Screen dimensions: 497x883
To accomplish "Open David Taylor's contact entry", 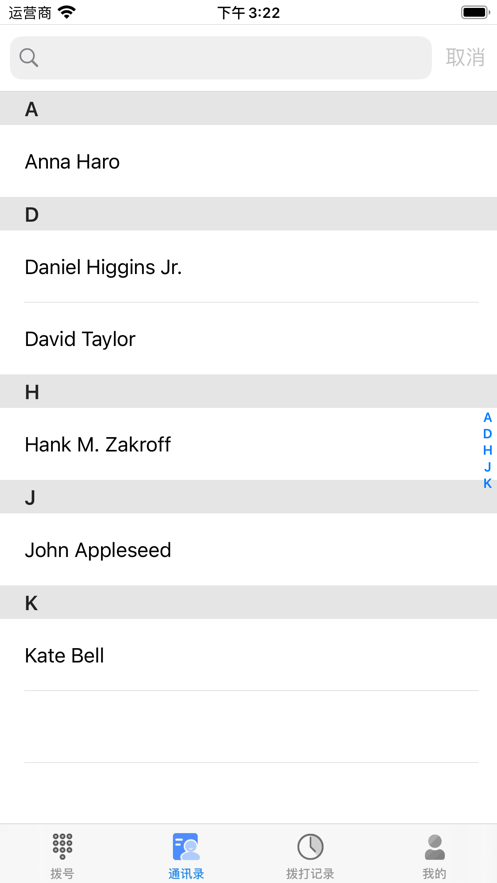I will coord(248,339).
